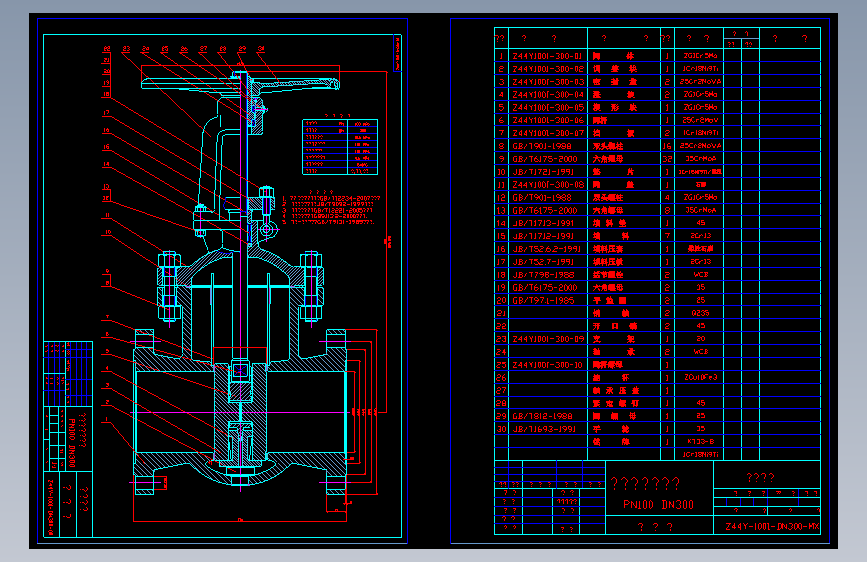Click the Z44Y100I-300-05 part code
The image size is (867, 562).
[547, 107]
